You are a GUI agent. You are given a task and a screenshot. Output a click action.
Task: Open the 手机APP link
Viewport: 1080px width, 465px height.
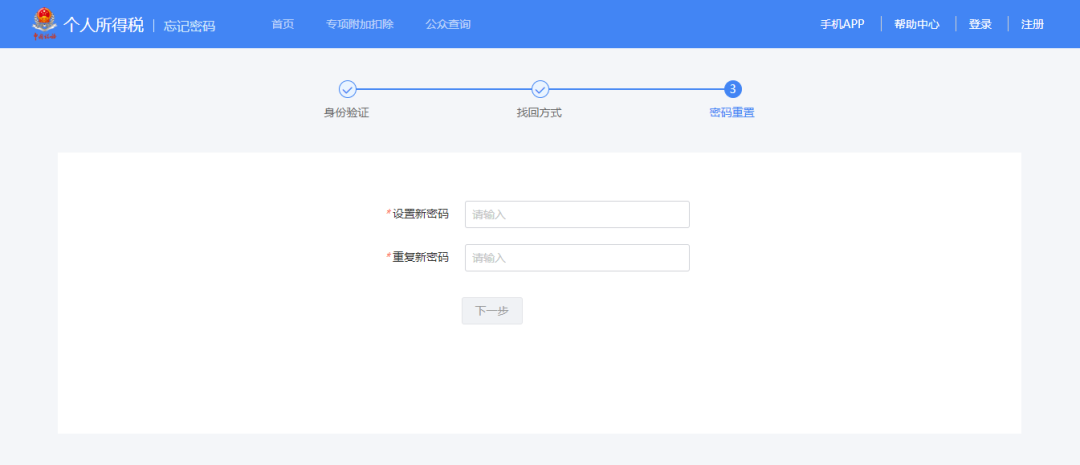pyautogui.click(x=842, y=24)
